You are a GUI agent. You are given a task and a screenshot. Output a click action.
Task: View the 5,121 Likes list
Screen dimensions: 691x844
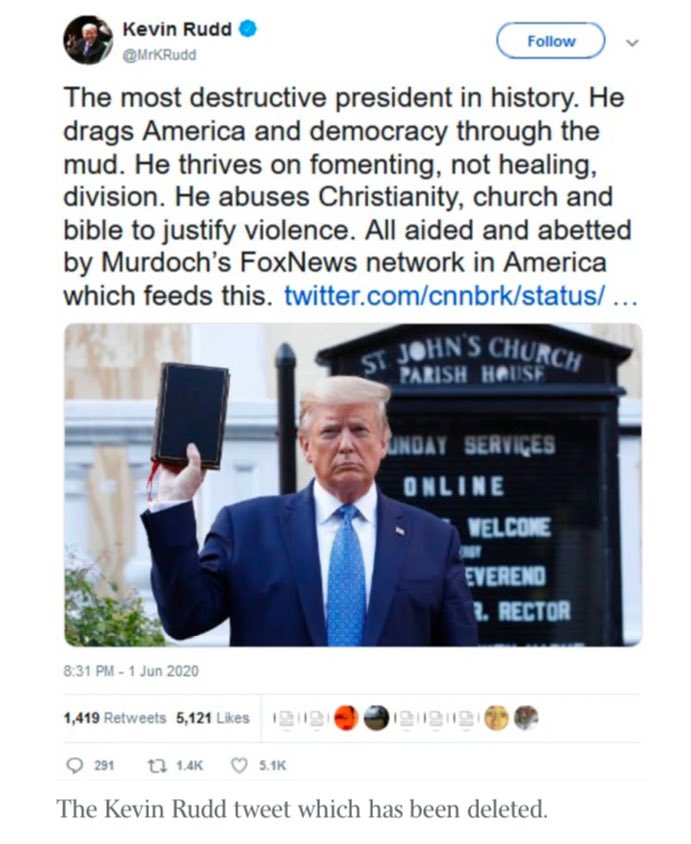pyautogui.click(x=212, y=718)
